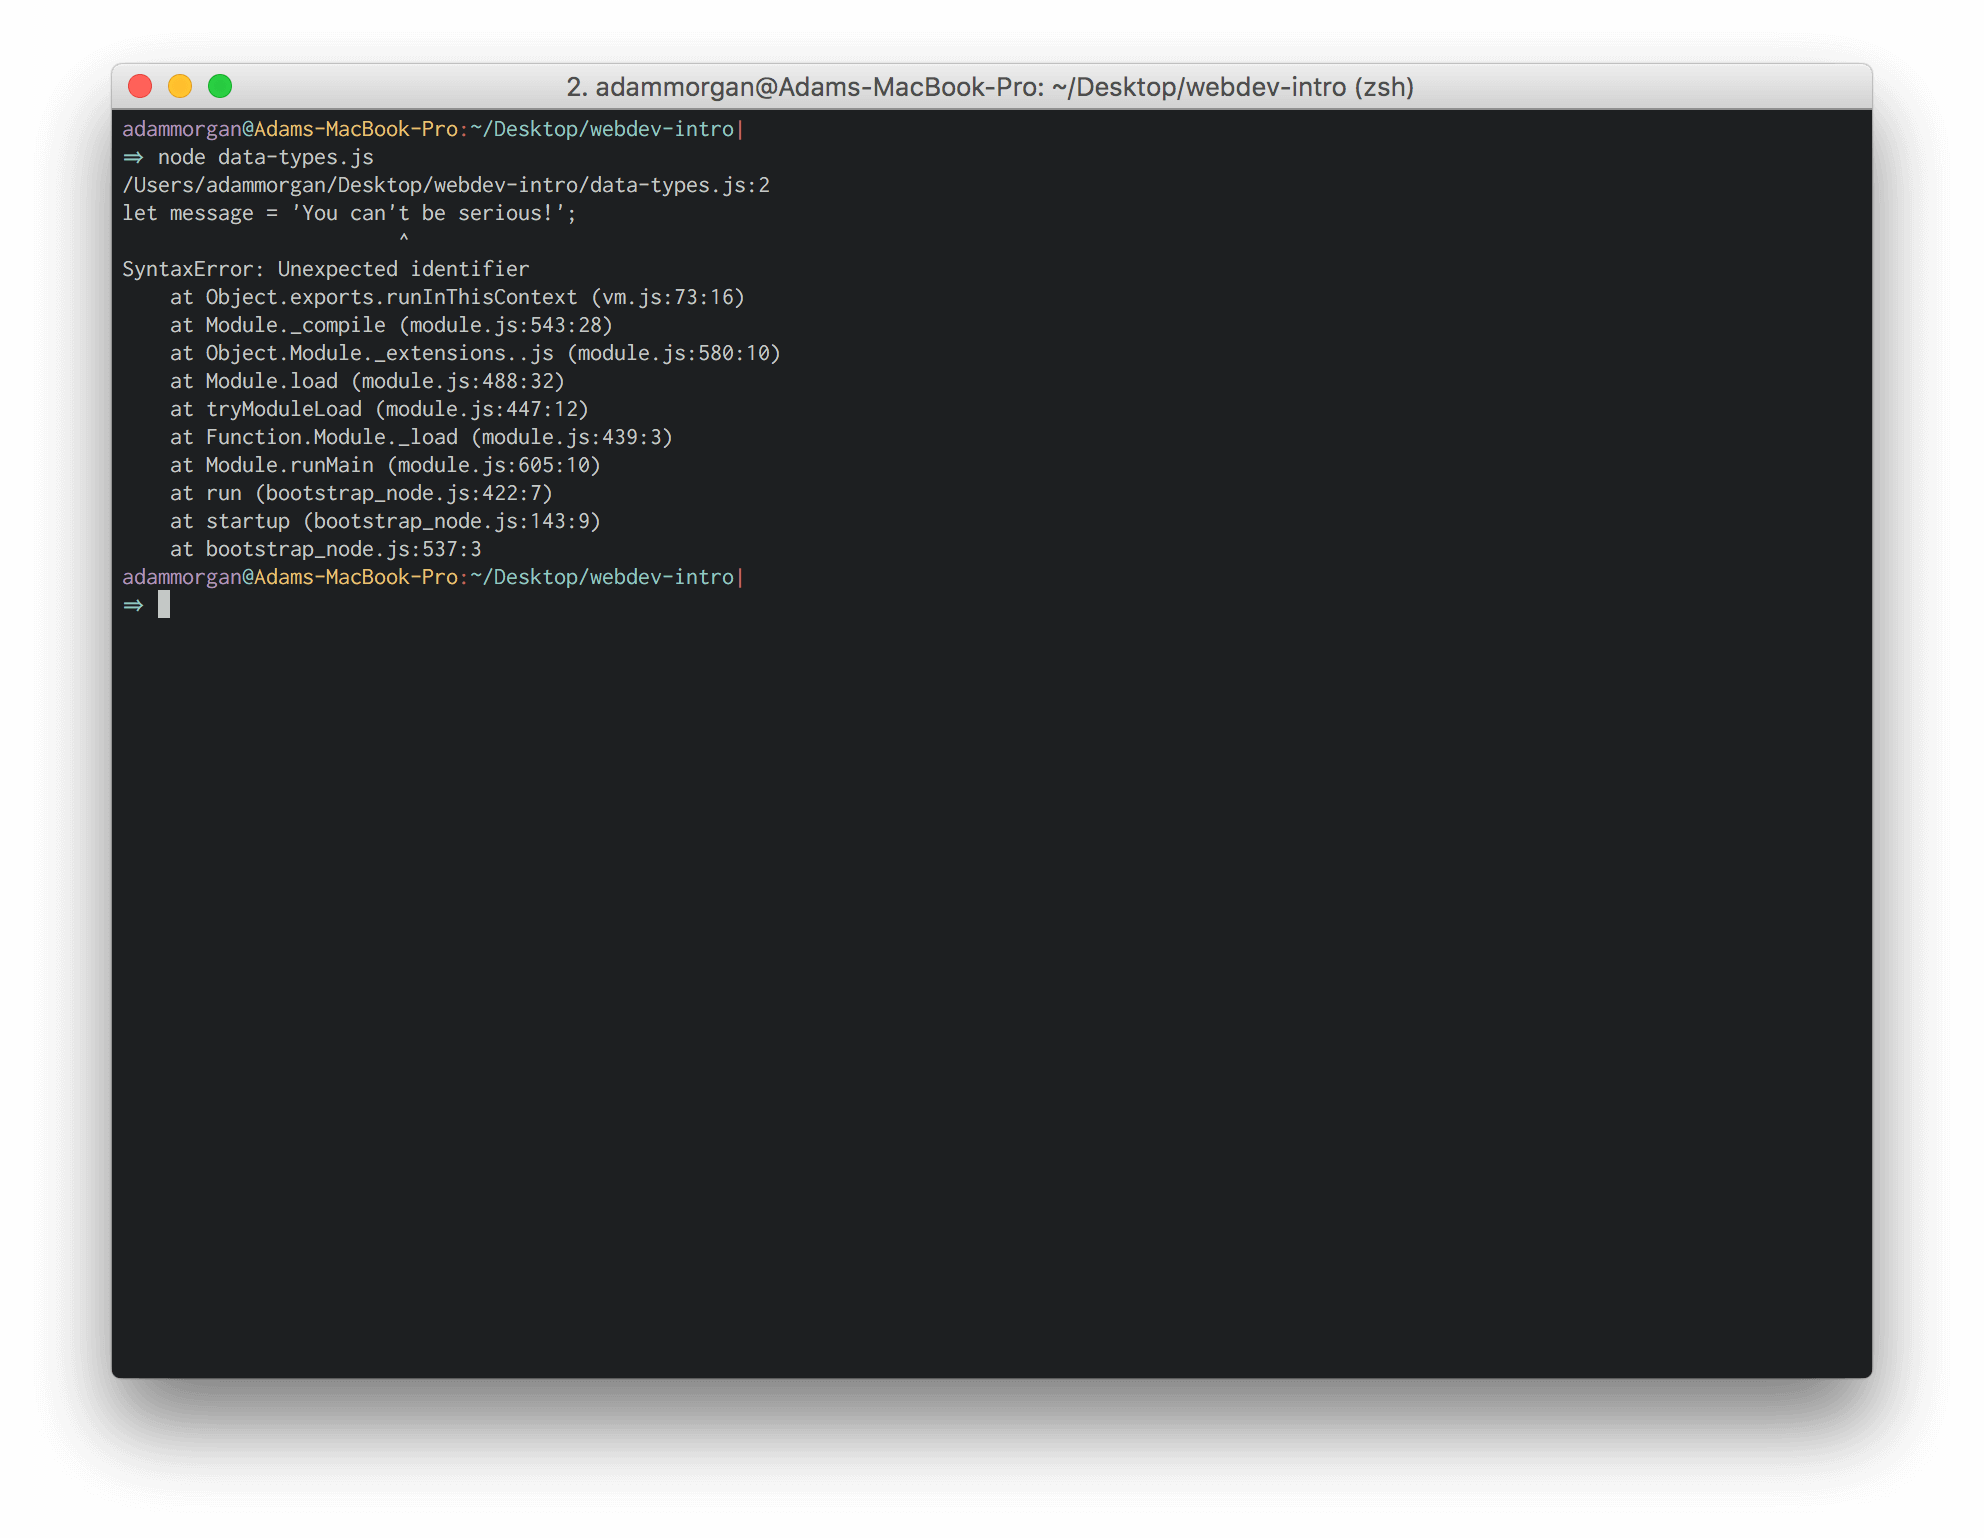This screenshot has height=1538, width=1984.
Task: Click the first prompt line at top
Action: coord(432,129)
